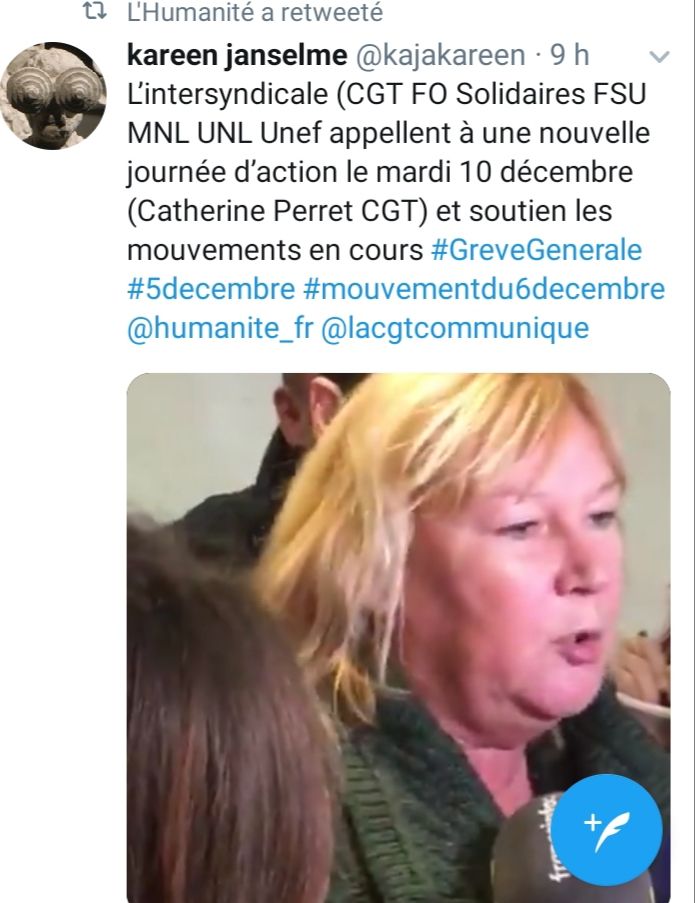
Task: Play the embedded video of the blonde woman
Action: click(398, 638)
